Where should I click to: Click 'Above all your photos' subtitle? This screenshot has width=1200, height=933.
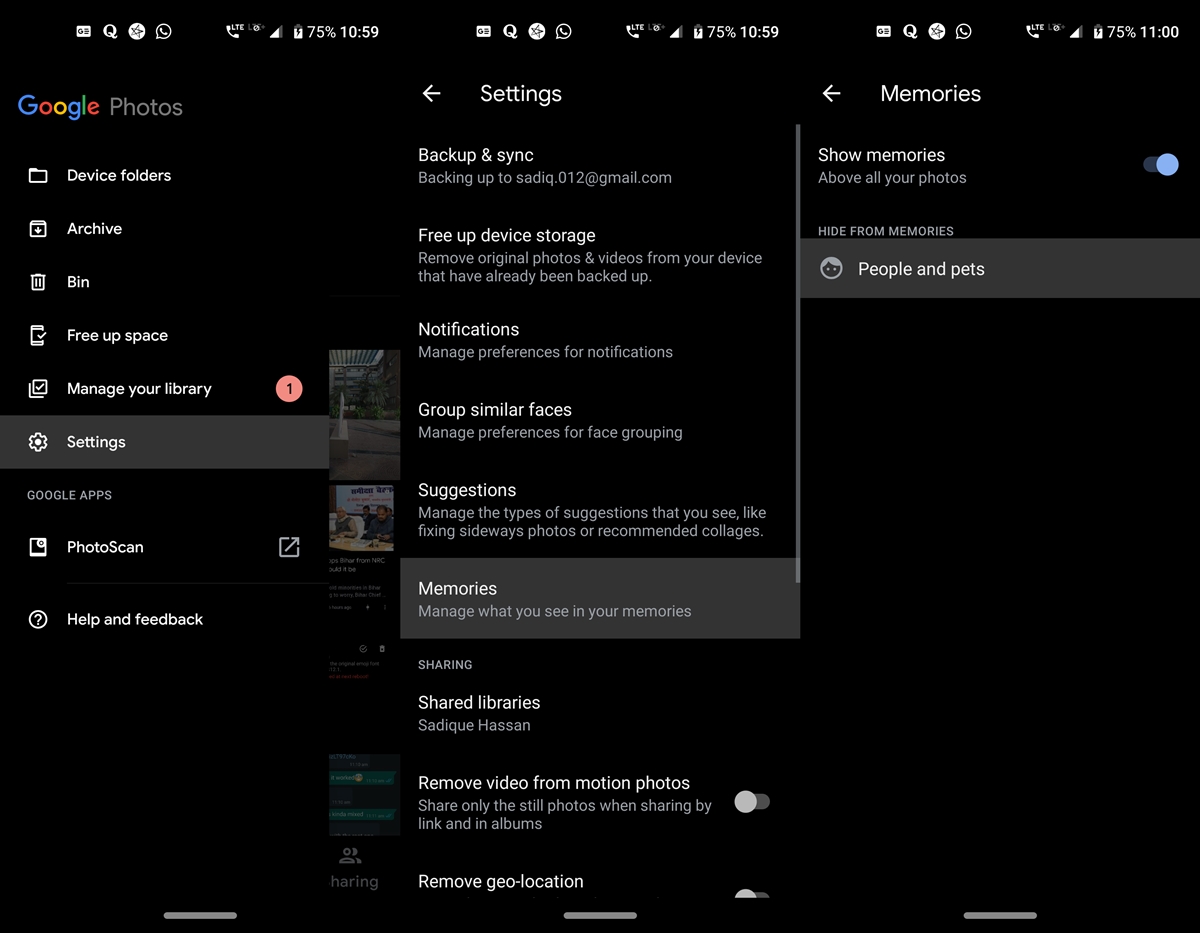(x=892, y=178)
